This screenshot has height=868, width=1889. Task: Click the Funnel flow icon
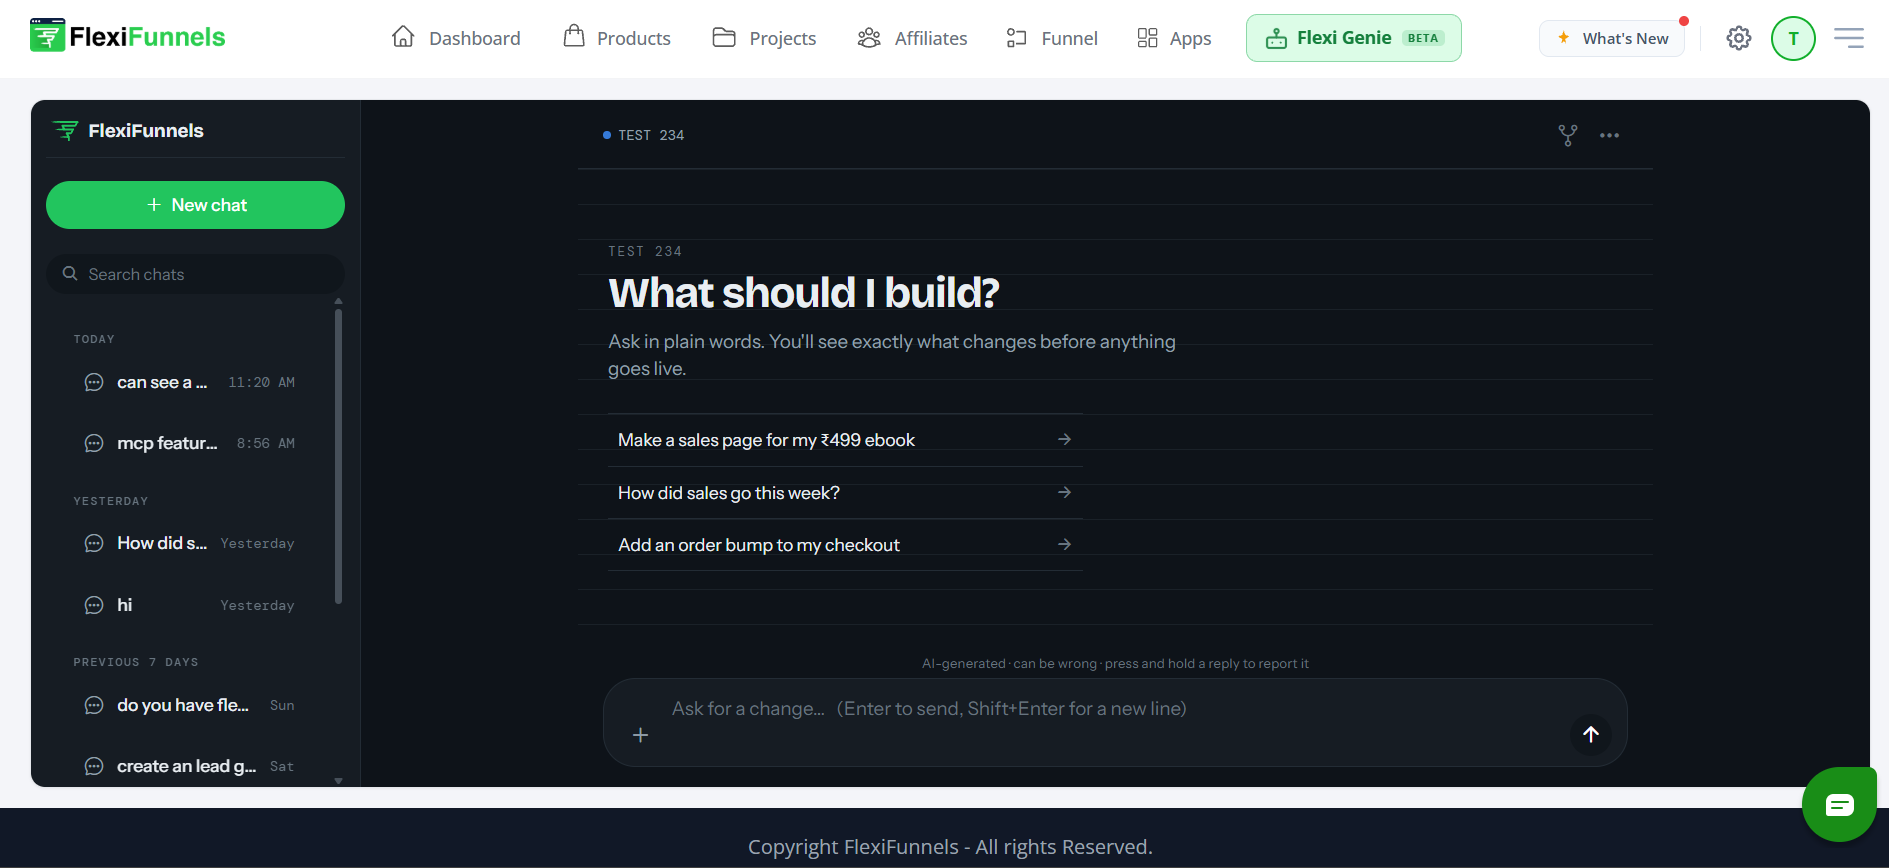coord(1016,38)
